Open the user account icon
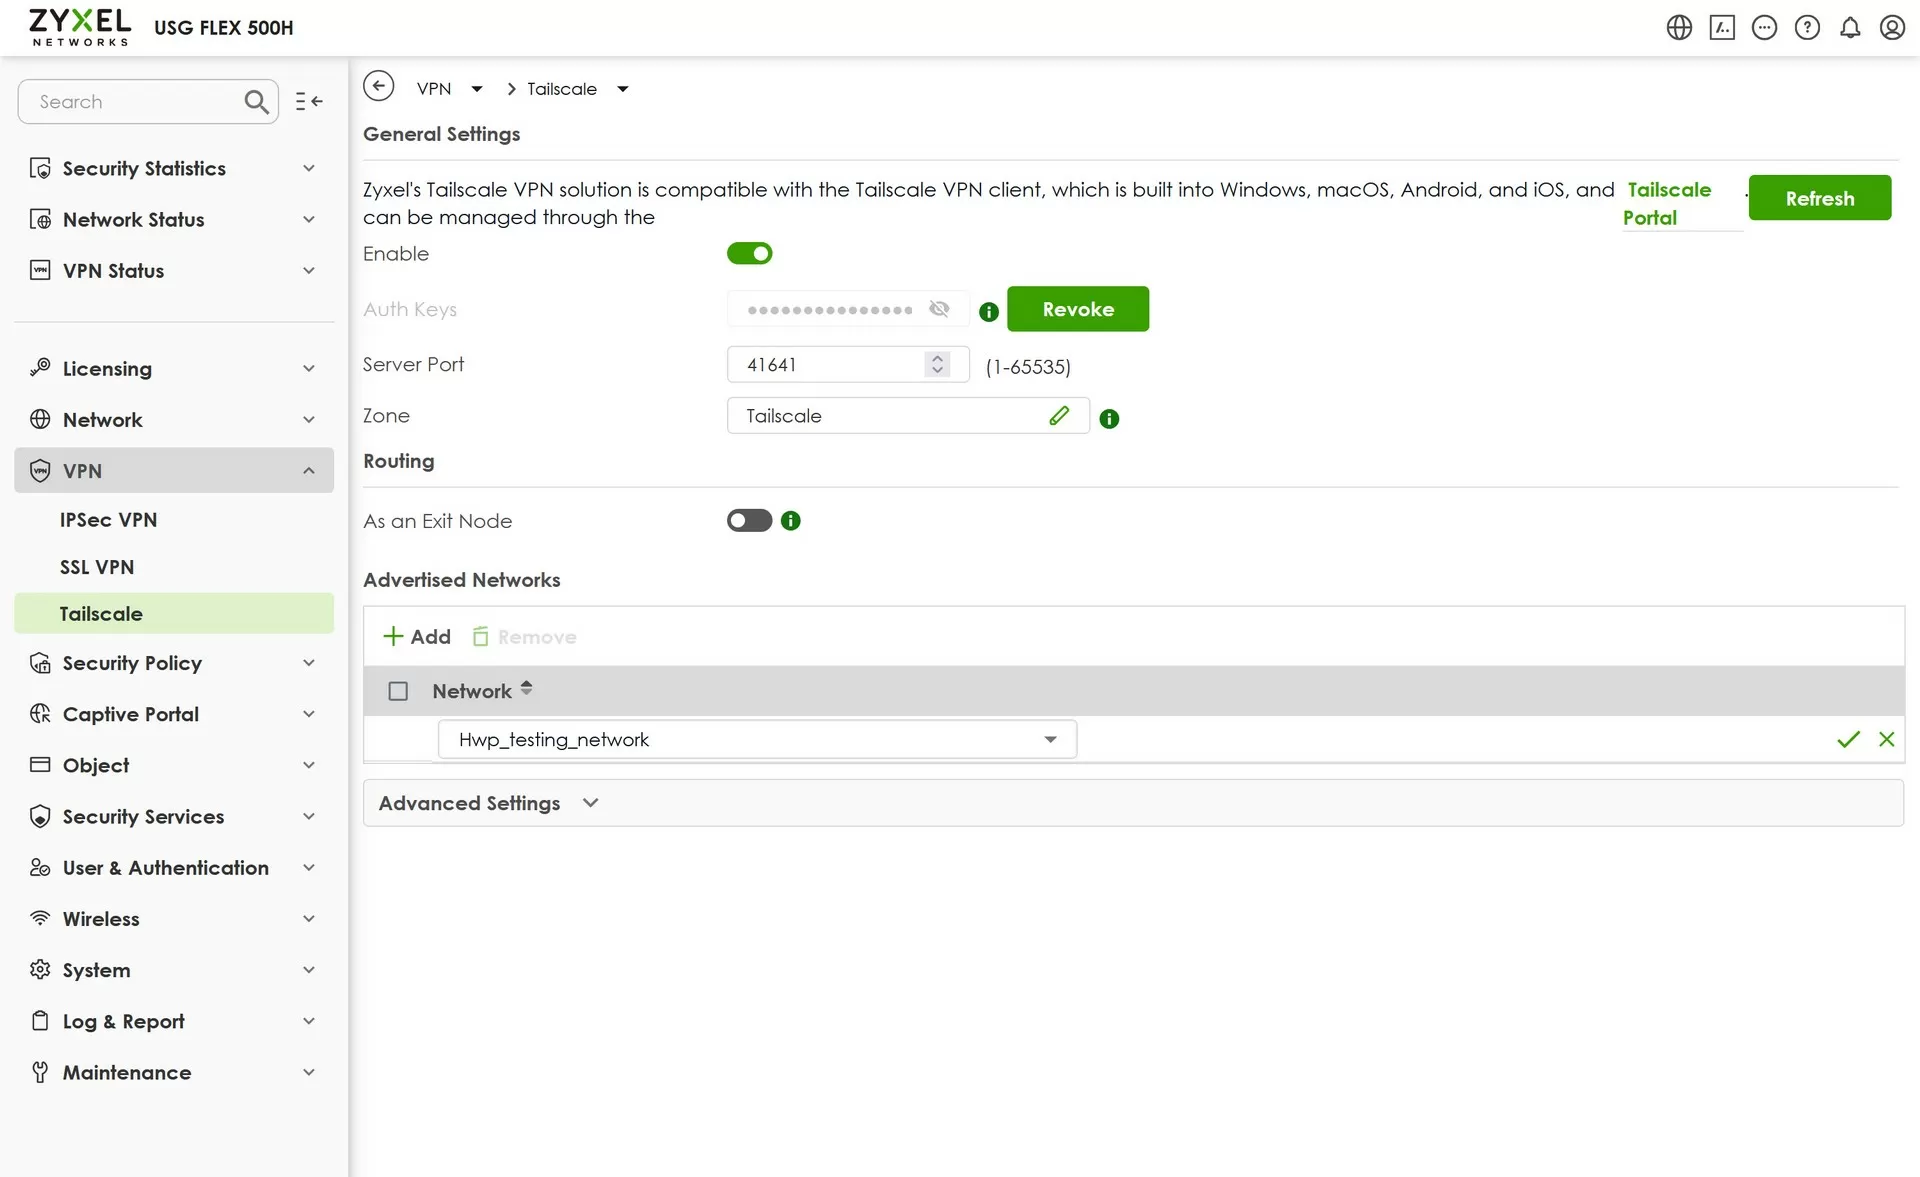The image size is (1920, 1177). 1891,28
